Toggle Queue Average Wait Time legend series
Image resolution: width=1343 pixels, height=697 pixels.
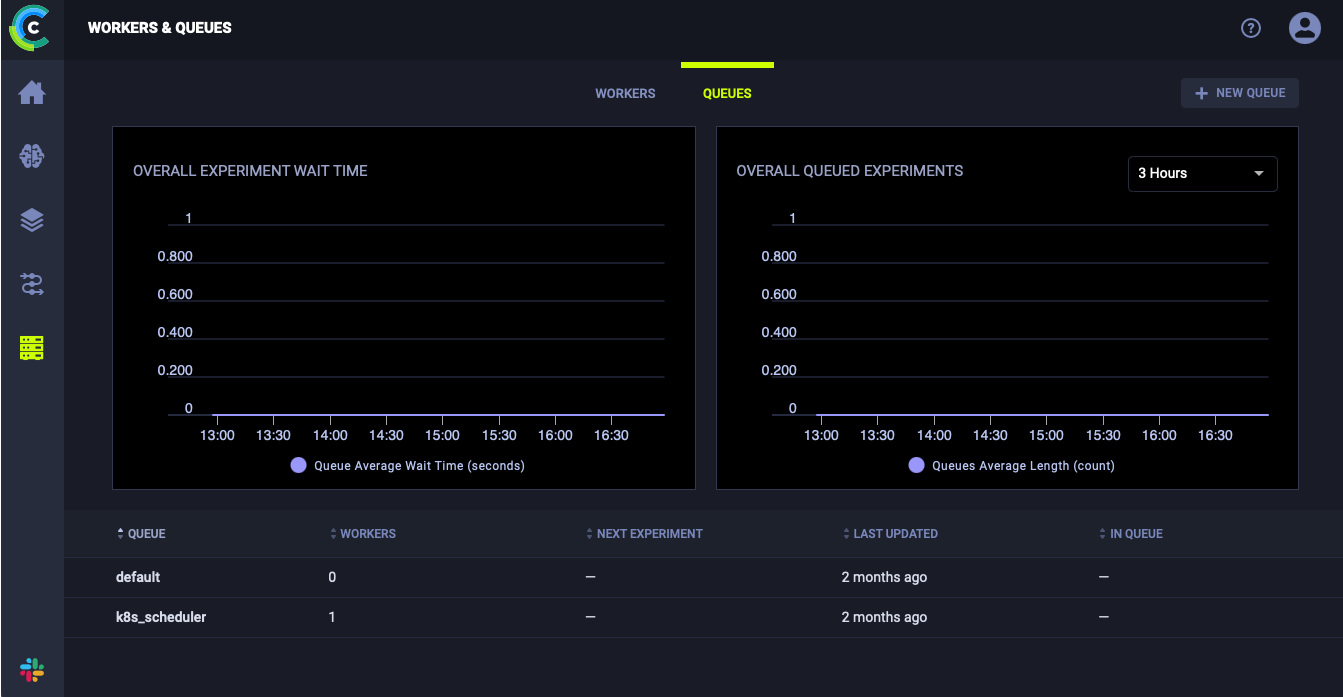(408, 465)
